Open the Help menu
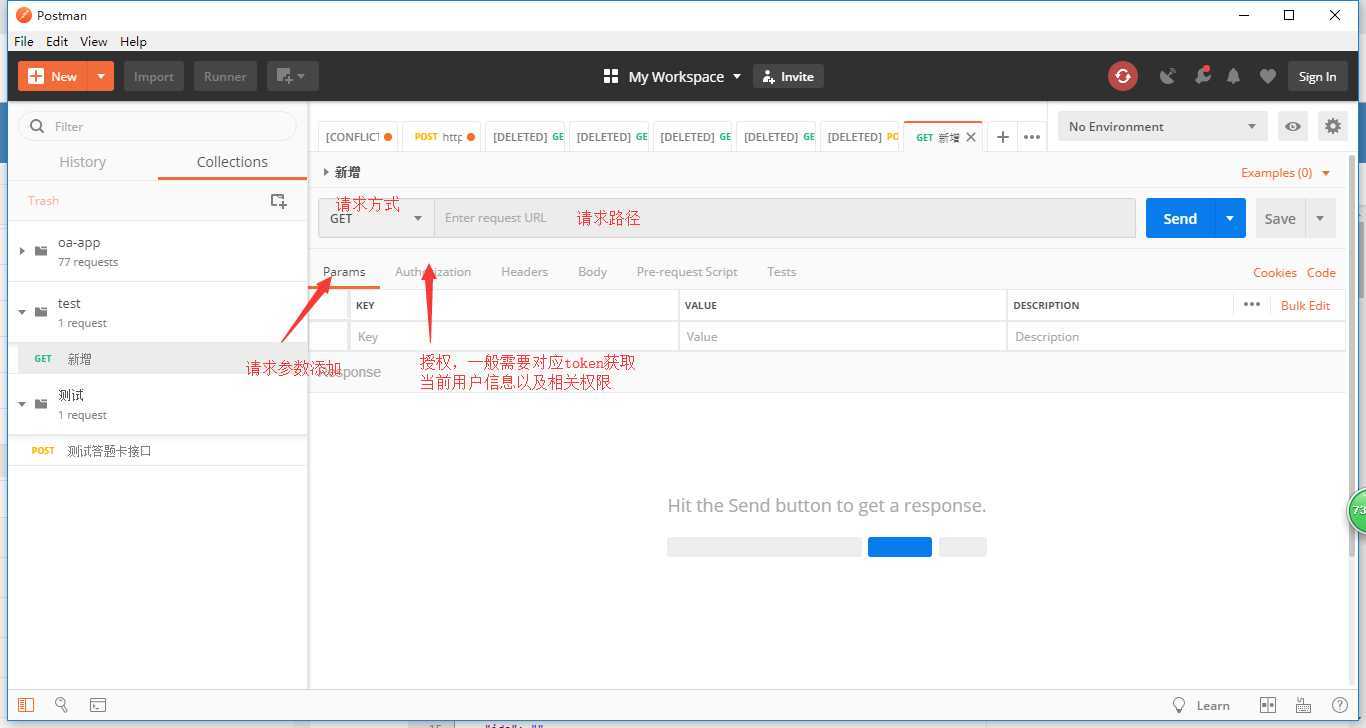This screenshot has height=728, width=1366. 133,41
